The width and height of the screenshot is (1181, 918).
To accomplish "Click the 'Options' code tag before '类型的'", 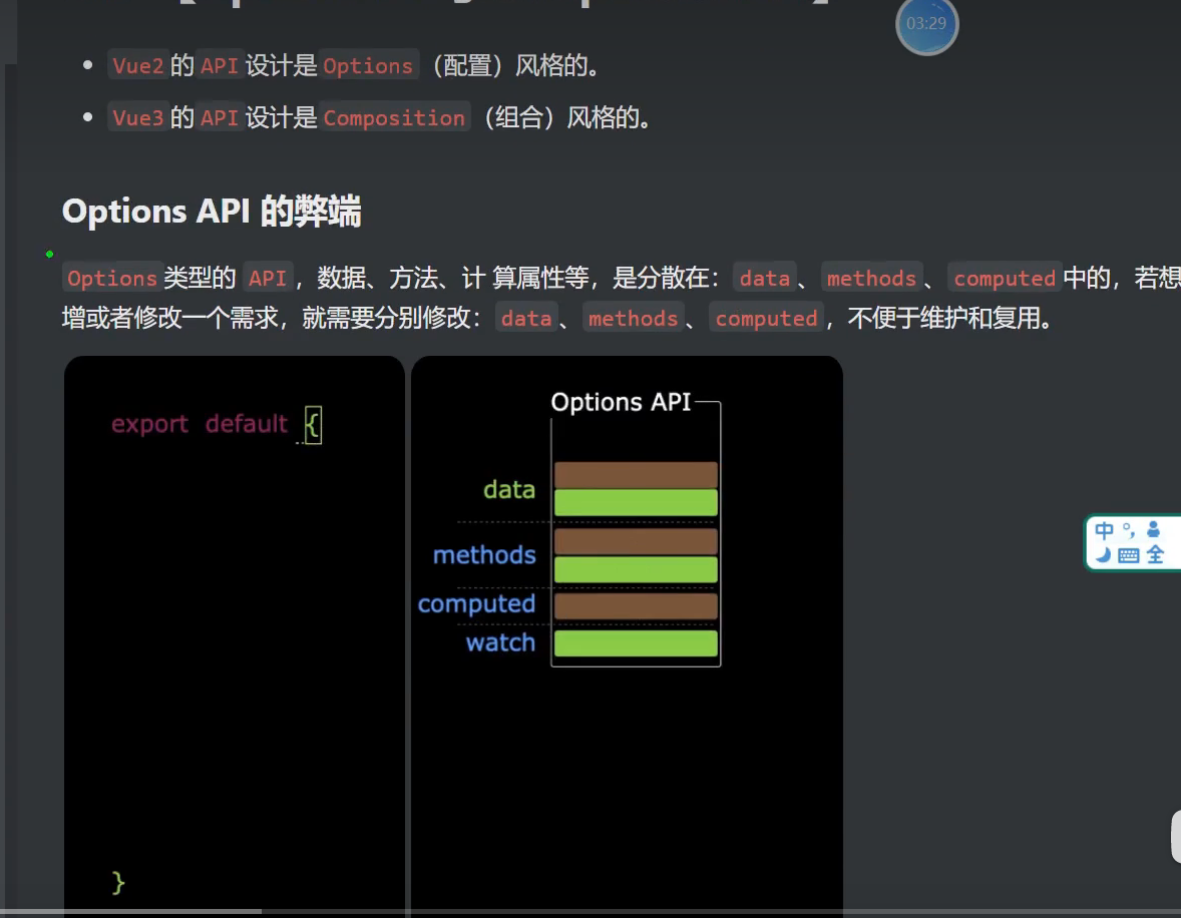I will coord(111,279).
